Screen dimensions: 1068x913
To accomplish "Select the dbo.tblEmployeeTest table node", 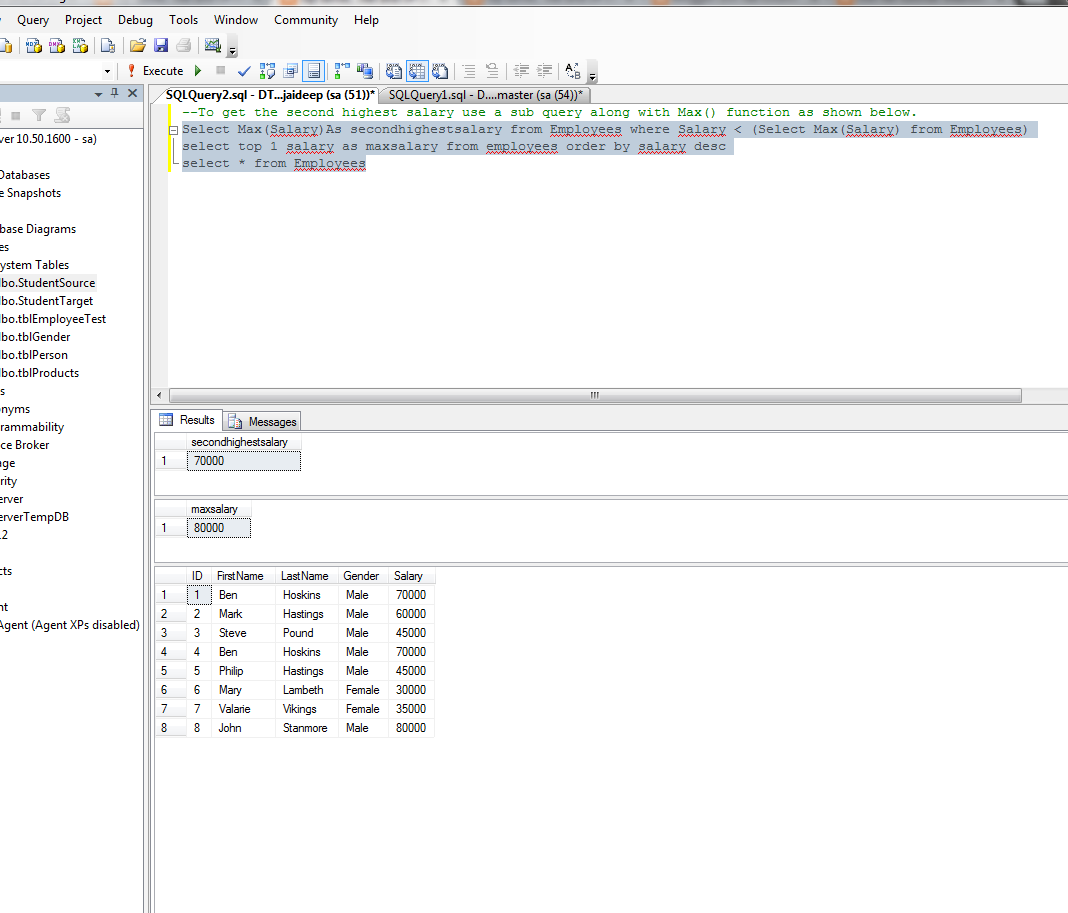I will 52,319.
